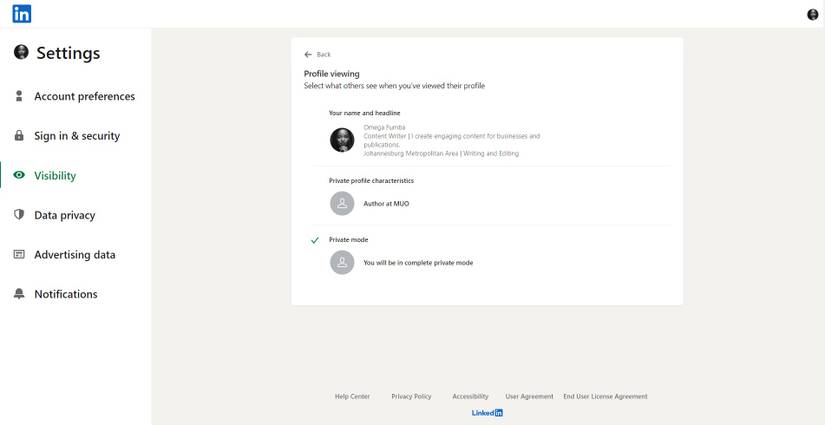Click the bell icon for Notifications
The image size is (825, 425).
(19, 294)
